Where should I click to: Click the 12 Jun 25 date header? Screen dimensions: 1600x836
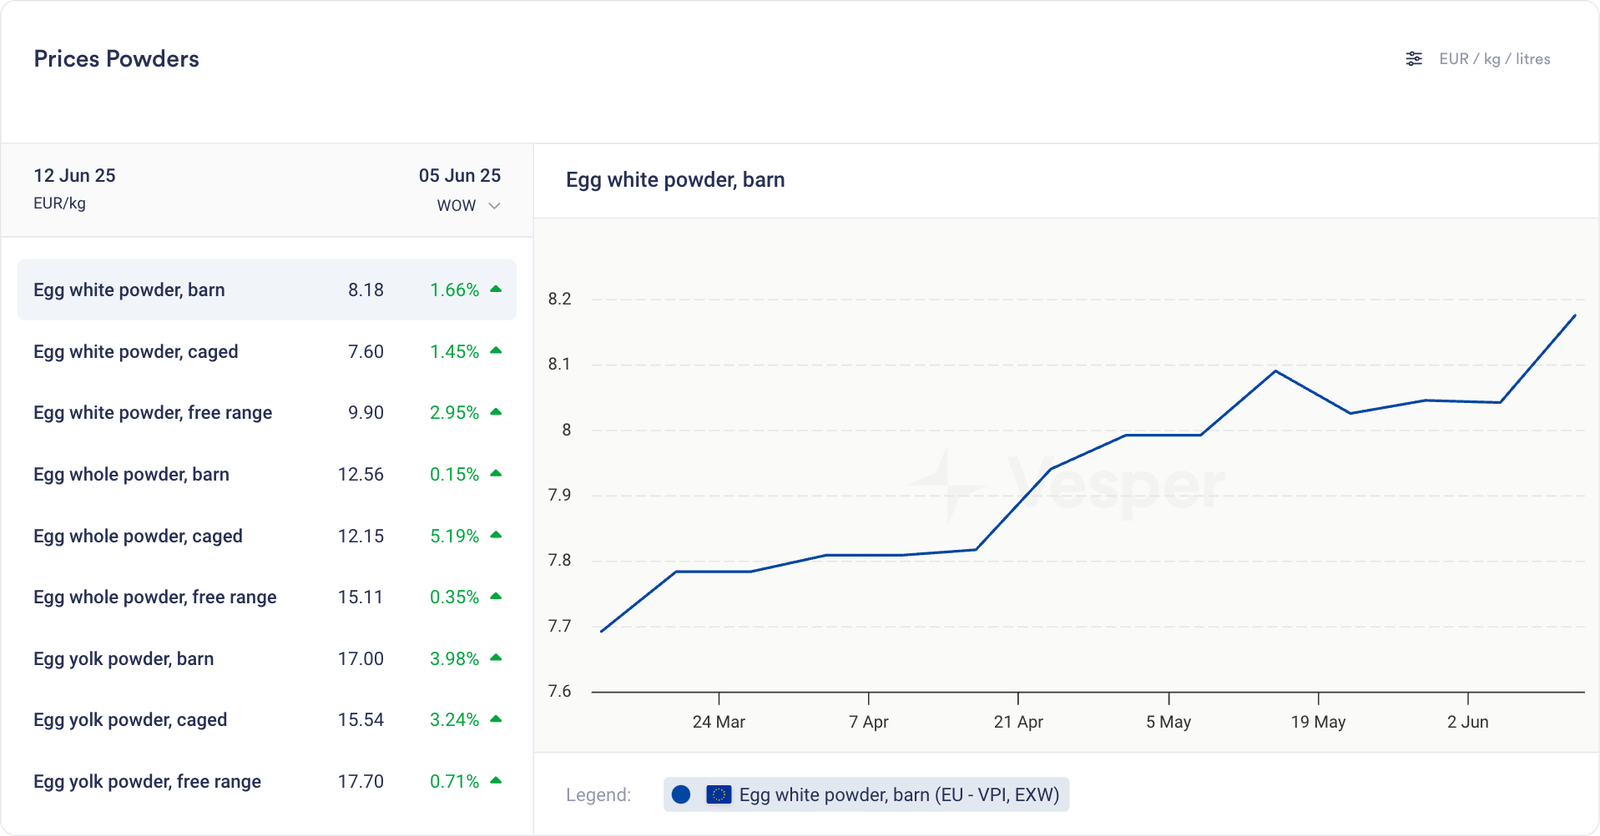click(74, 176)
